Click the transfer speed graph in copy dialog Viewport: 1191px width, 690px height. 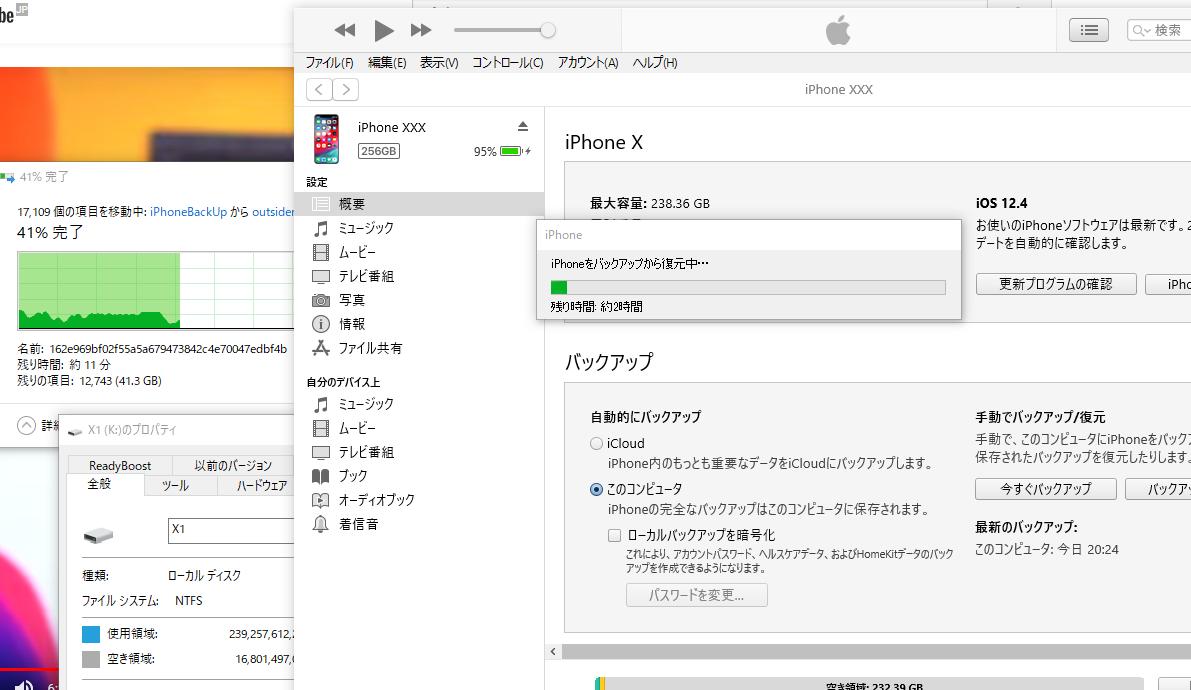(x=156, y=290)
